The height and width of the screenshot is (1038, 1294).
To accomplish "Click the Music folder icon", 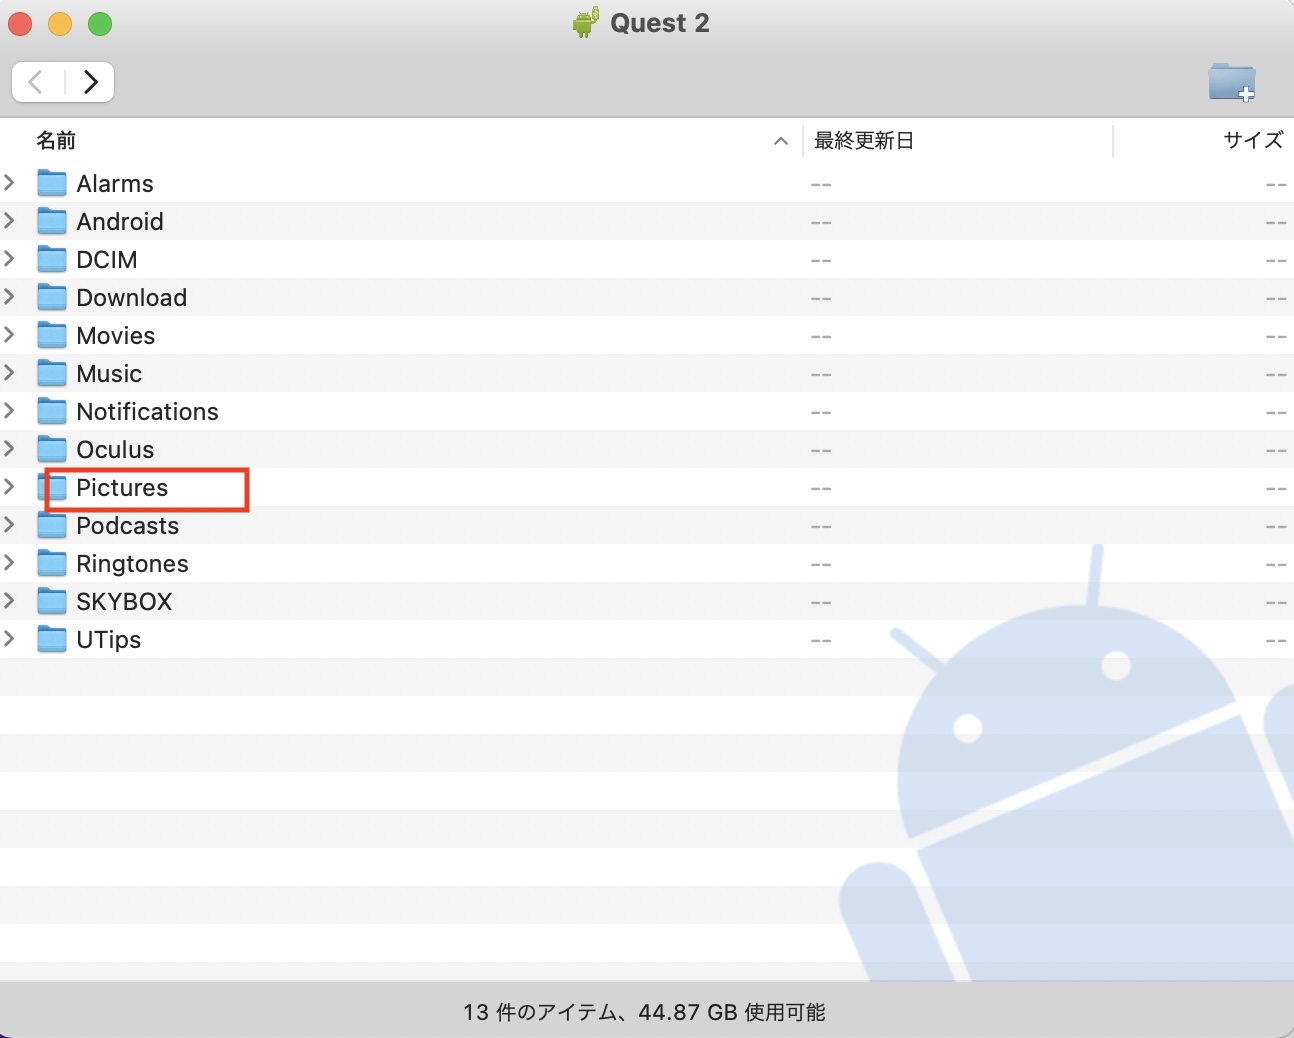I will point(52,373).
